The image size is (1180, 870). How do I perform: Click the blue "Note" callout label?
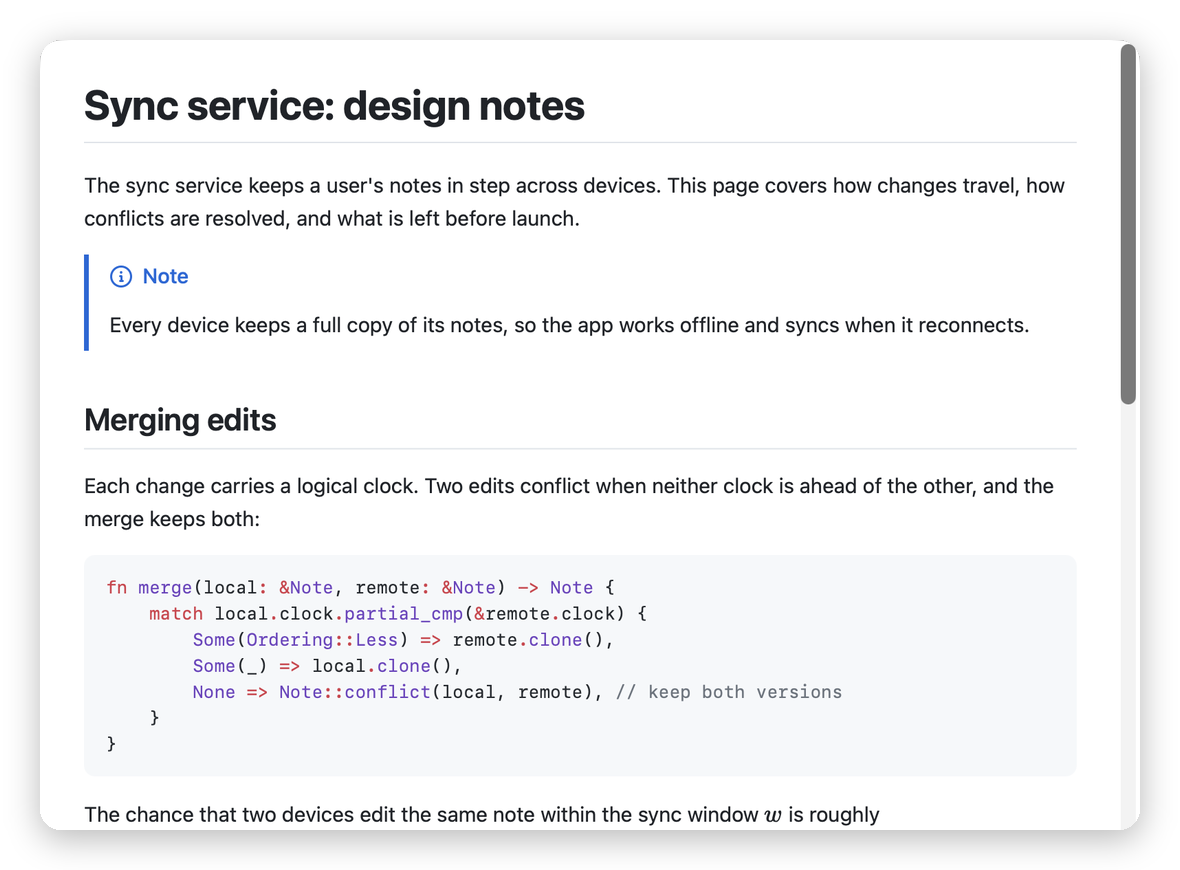point(166,276)
